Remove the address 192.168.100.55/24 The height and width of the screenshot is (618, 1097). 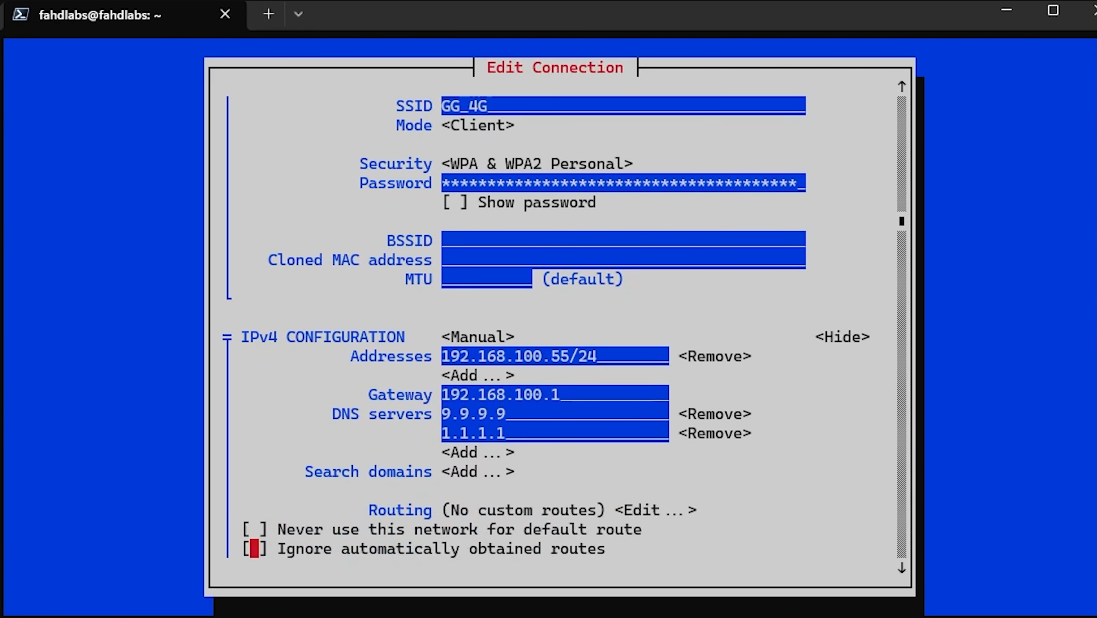(715, 356)
